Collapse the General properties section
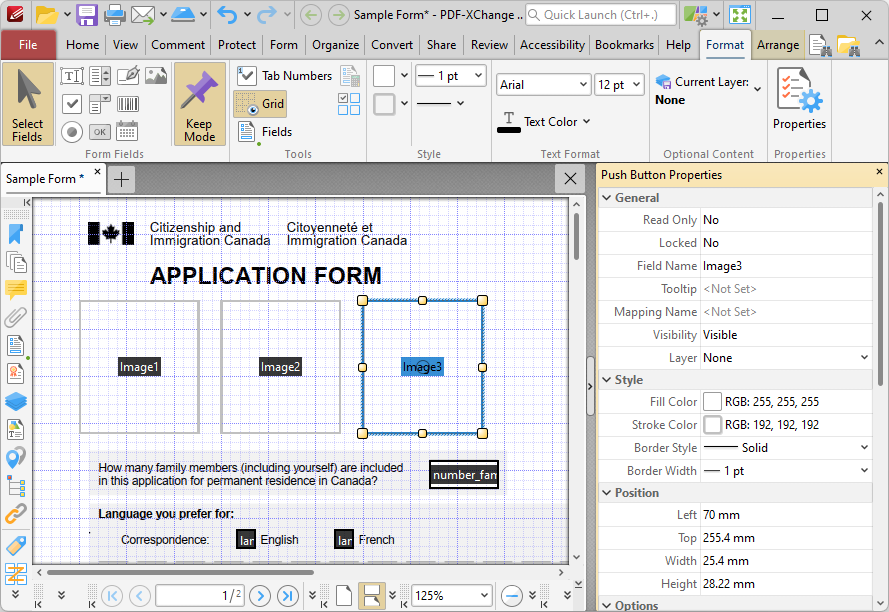 pos(607,198)
